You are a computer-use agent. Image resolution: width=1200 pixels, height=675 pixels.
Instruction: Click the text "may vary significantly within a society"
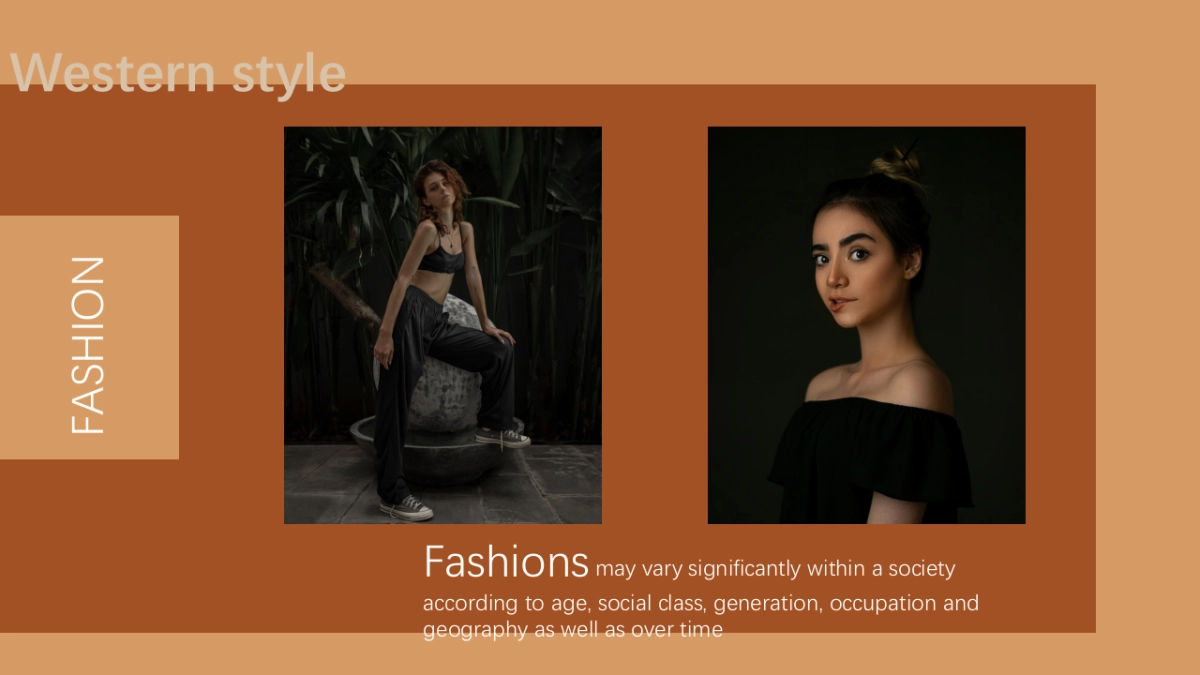click(775, 569)
